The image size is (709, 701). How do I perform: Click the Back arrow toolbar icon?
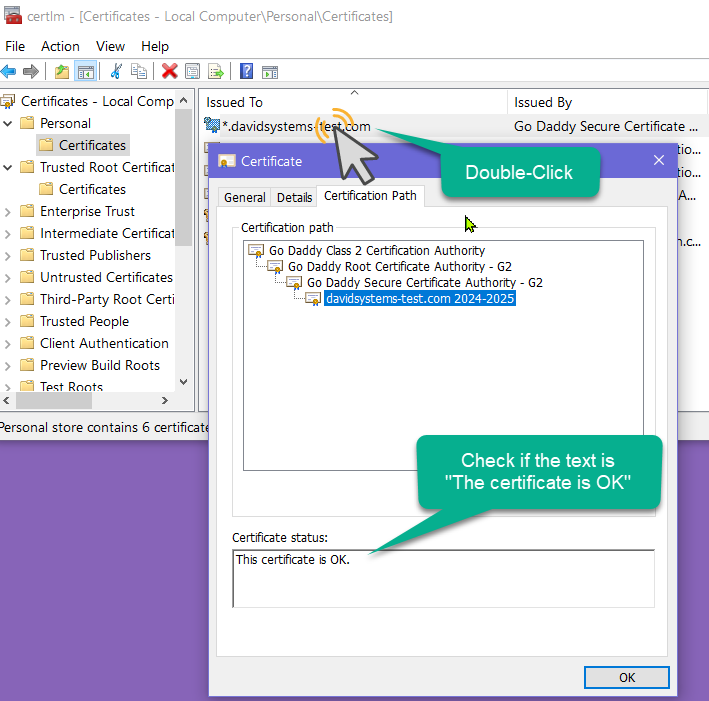click(x=9, y=71)
